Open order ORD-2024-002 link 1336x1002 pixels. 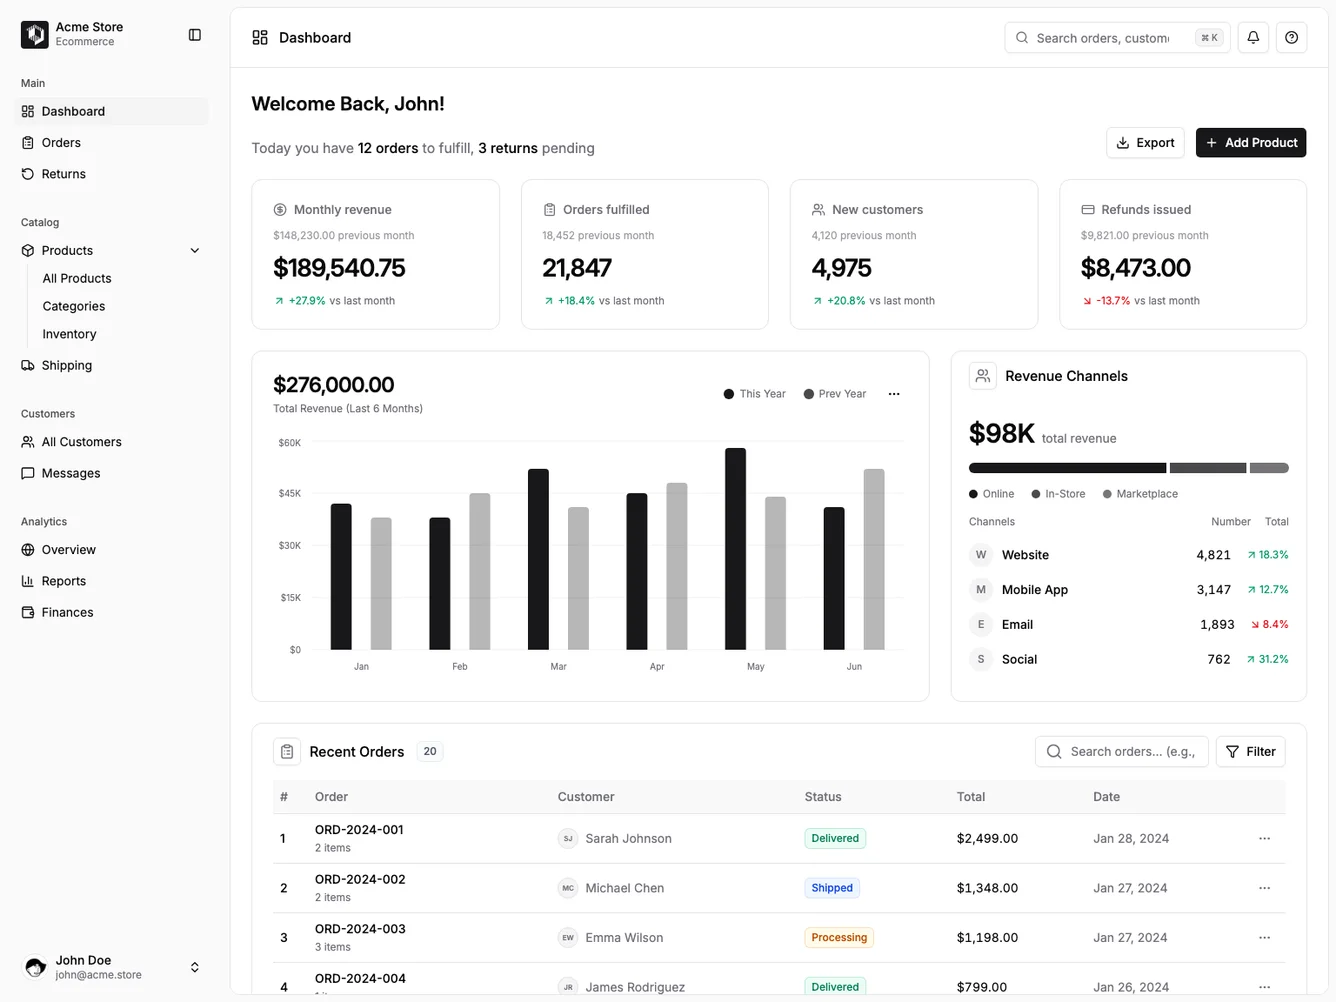[x=359, y=878]
